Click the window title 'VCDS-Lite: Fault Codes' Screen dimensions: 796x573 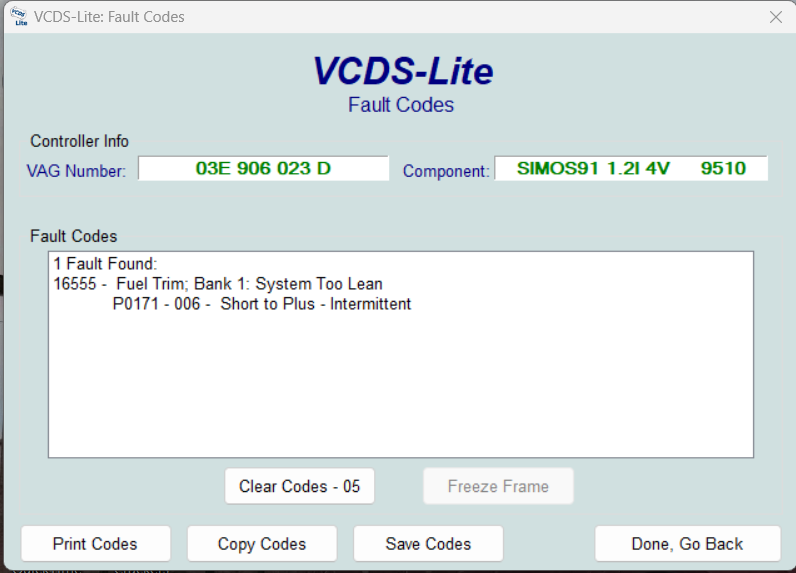(x=109, y=17)
